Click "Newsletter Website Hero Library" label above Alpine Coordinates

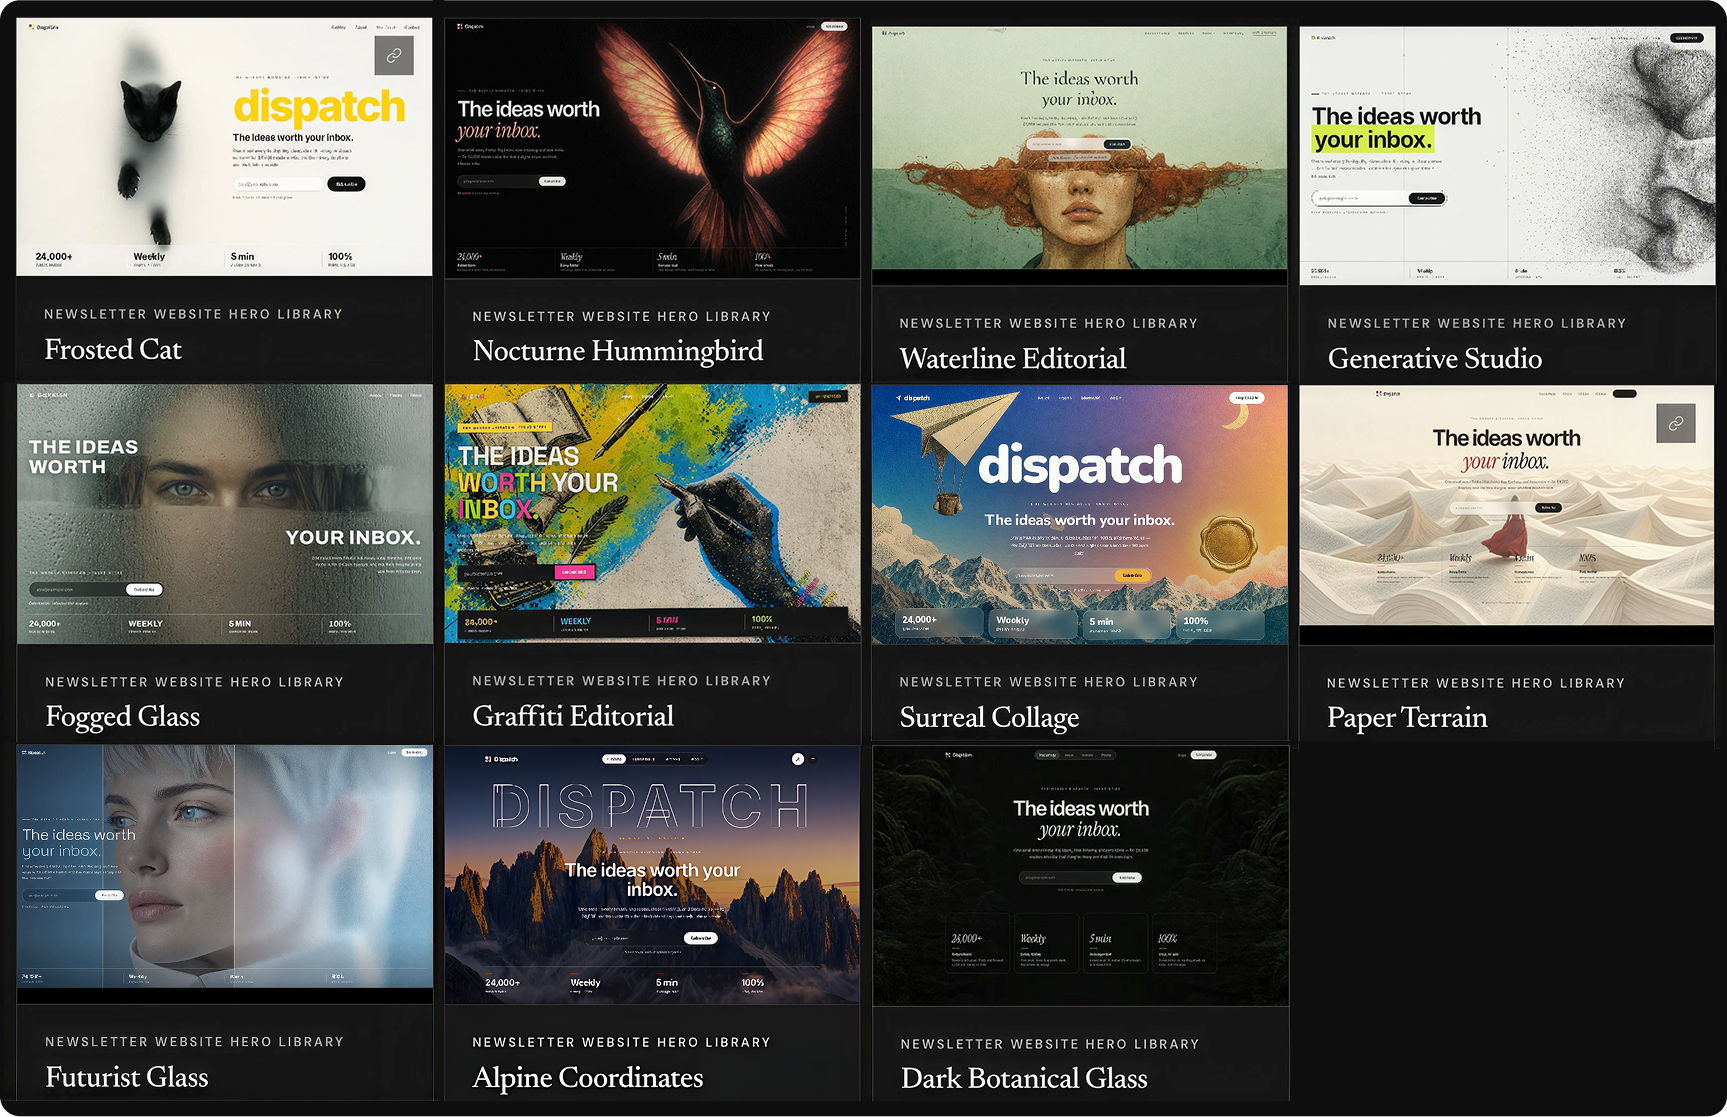pos(622,1042)
